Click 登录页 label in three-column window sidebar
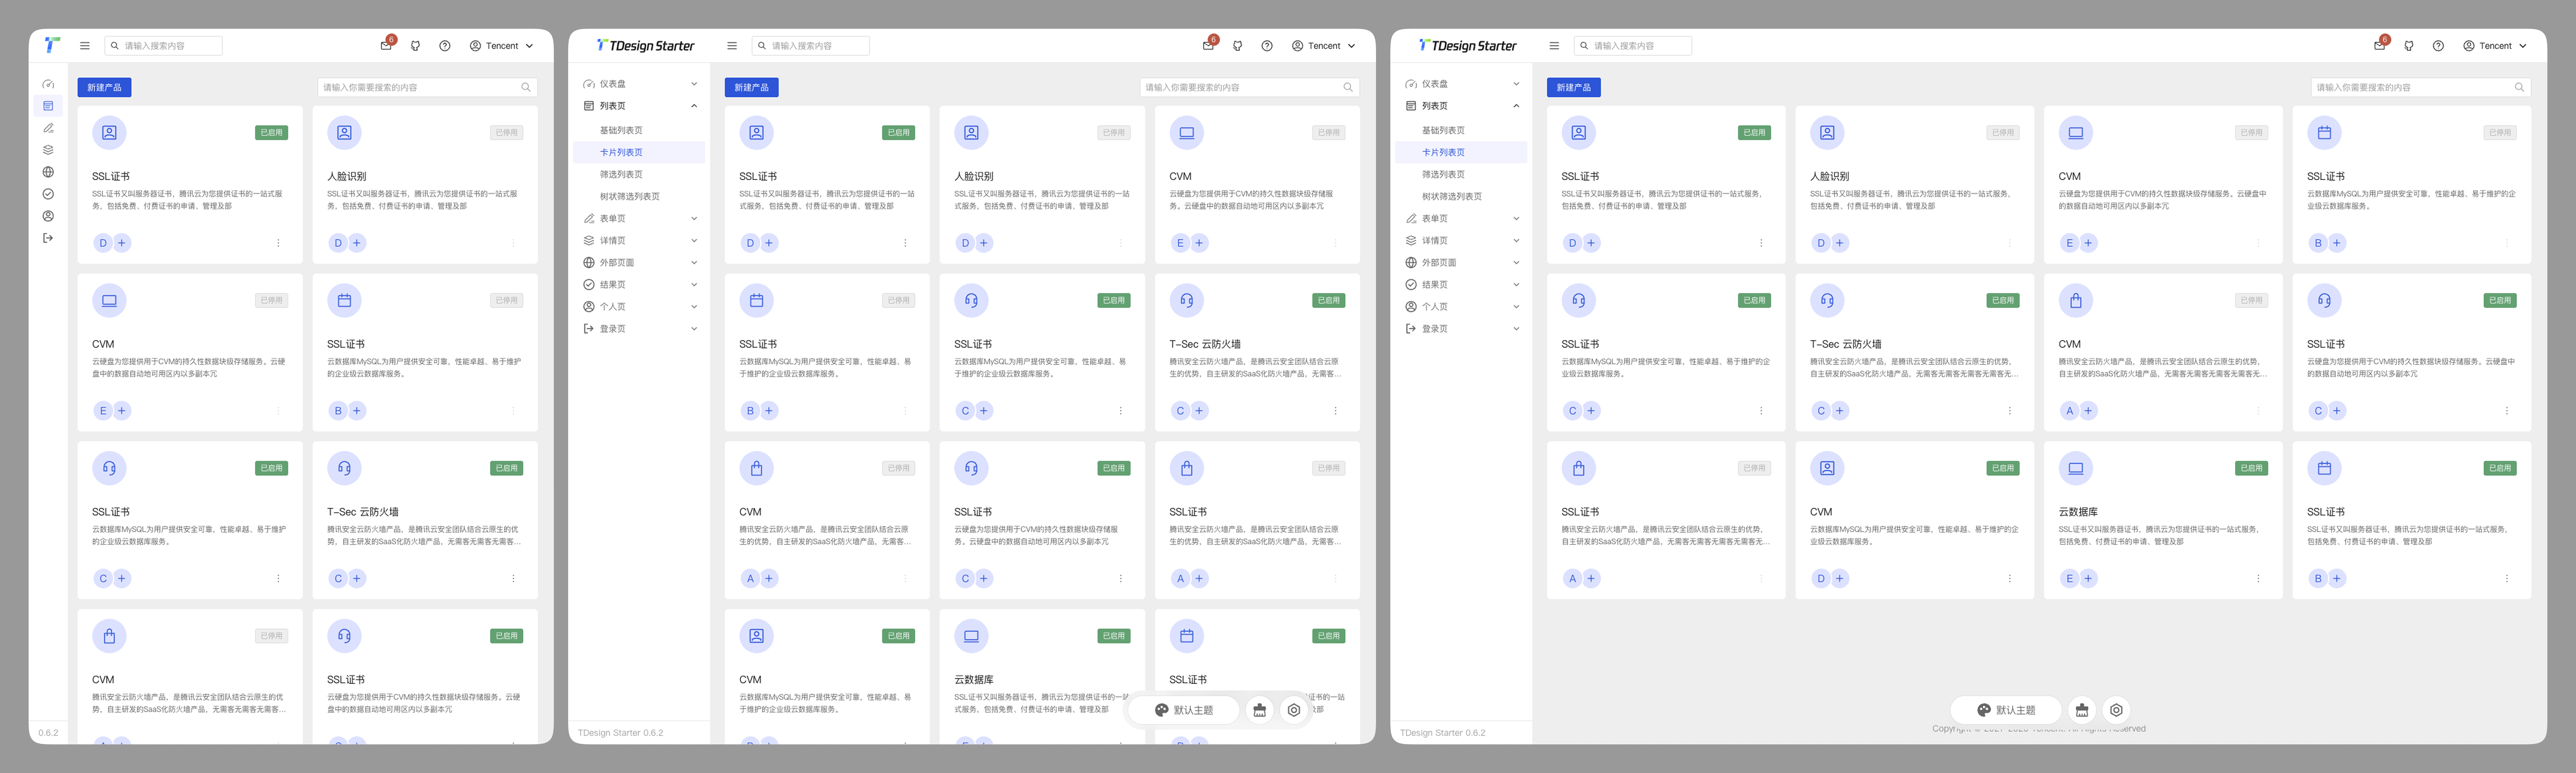The height and width of the screenshot is (773, 2576). [612, 329]
